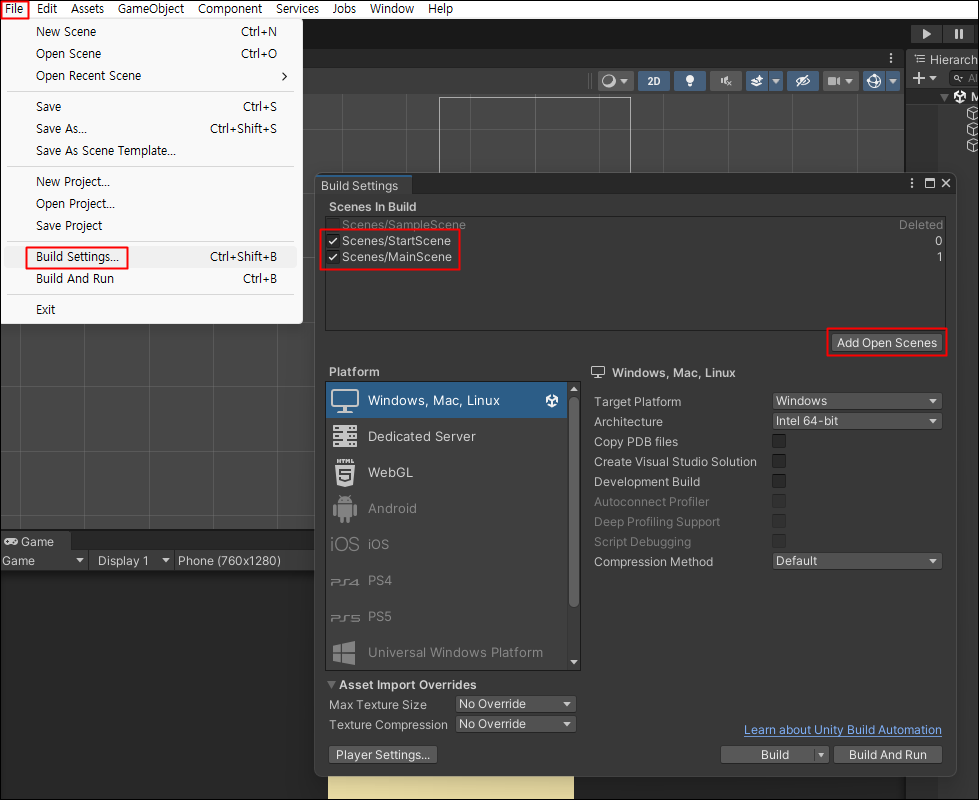Select WebGL platform

point(446,473)
